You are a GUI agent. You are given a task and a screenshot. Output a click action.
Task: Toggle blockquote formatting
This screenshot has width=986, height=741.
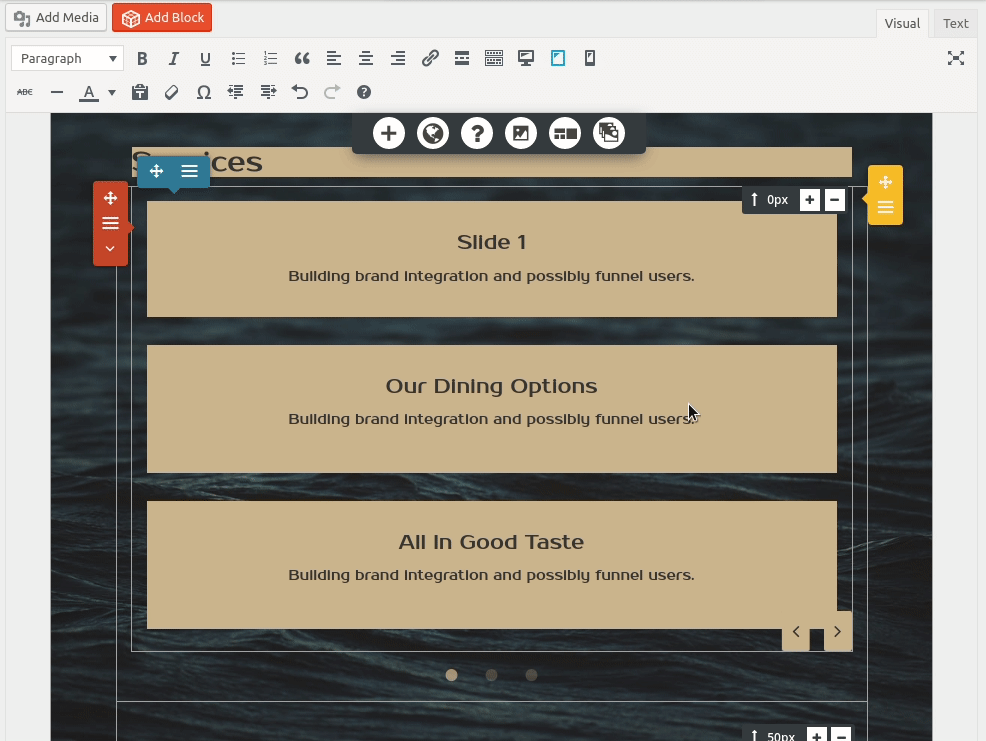(x=302, y=58)
